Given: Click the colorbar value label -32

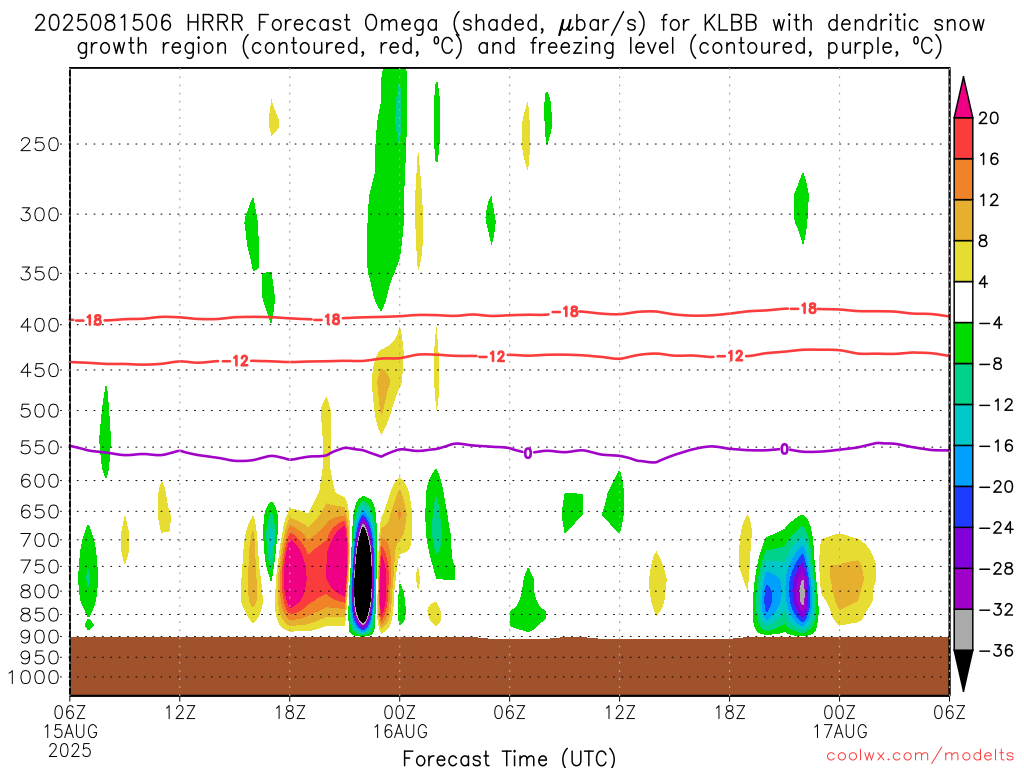Looking at the screenshot, I should (x=996, y=609).
